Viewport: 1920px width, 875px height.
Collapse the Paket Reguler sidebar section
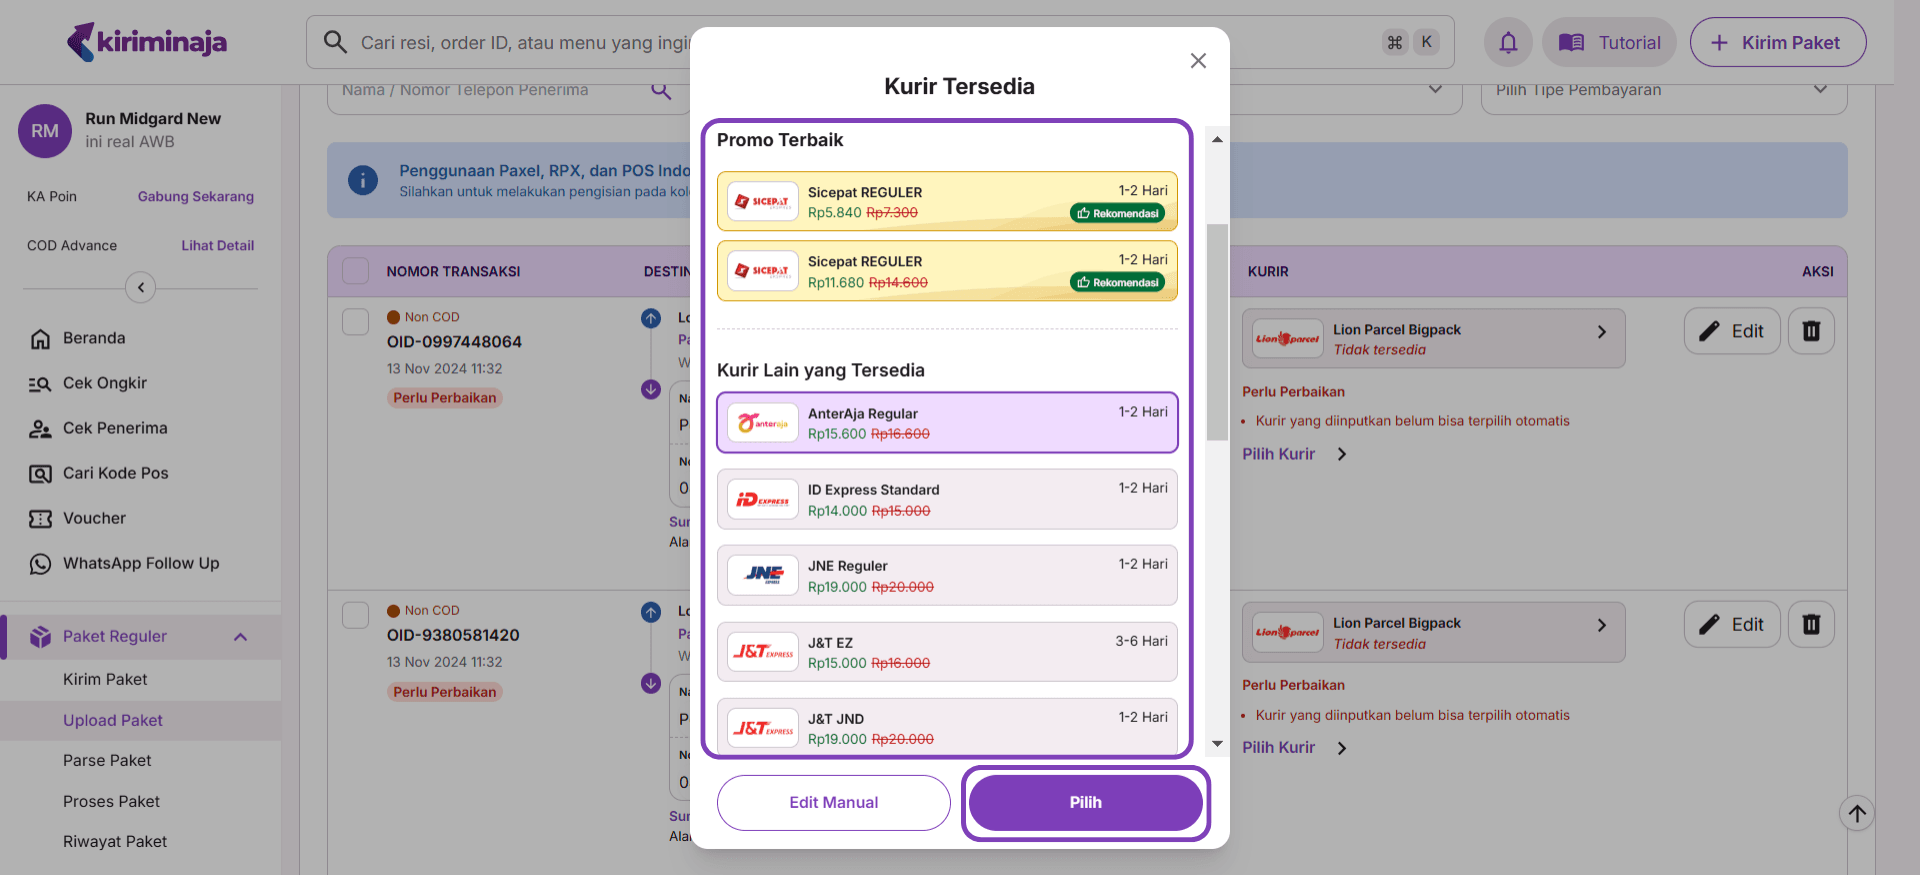[240, 637]
